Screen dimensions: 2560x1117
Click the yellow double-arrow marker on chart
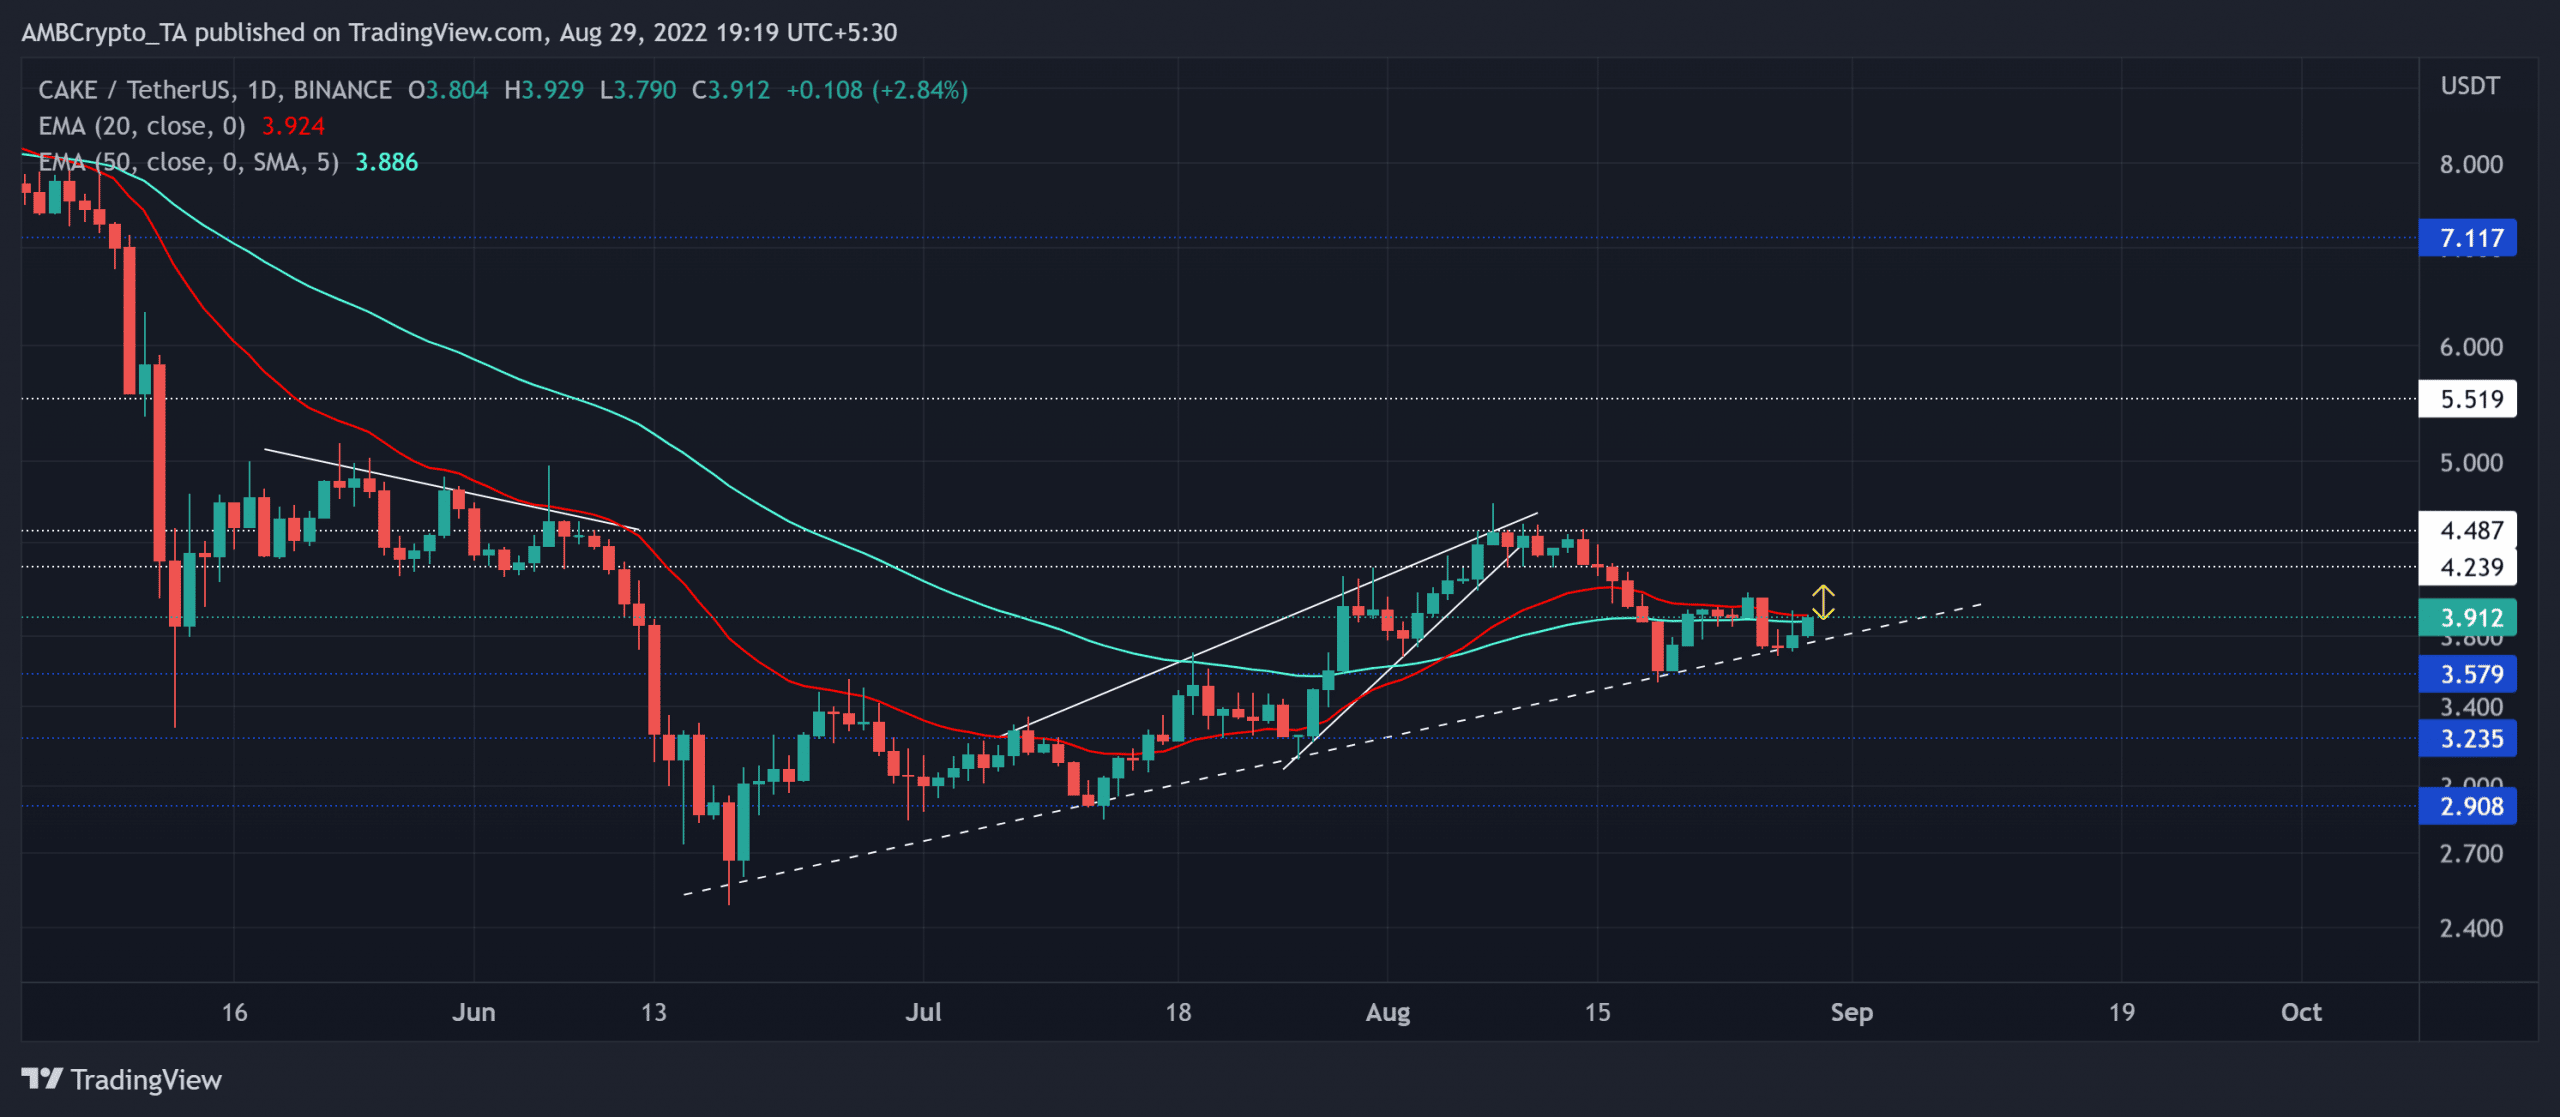click(1823, 602)
